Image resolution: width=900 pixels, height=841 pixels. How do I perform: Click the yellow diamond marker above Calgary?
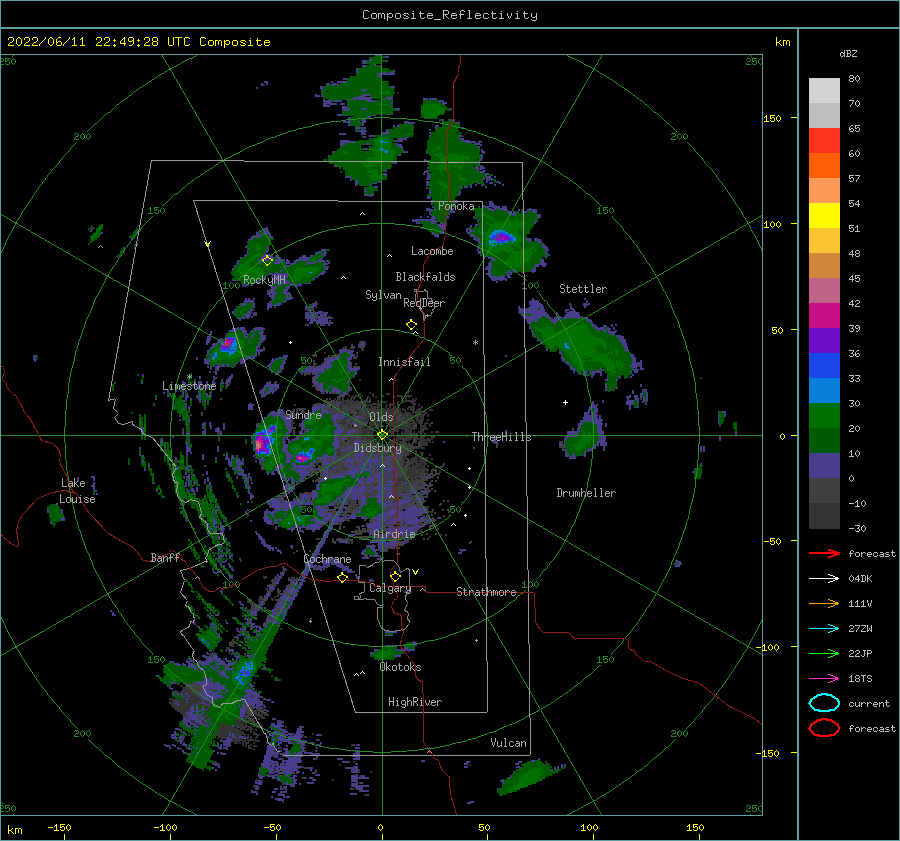tap(395, 576)
